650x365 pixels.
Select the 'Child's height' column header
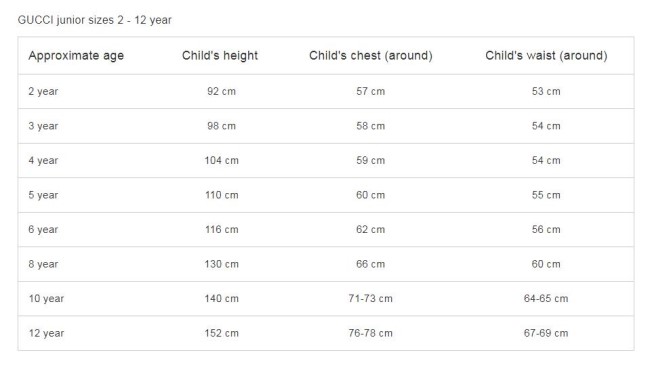click(220, 56)
